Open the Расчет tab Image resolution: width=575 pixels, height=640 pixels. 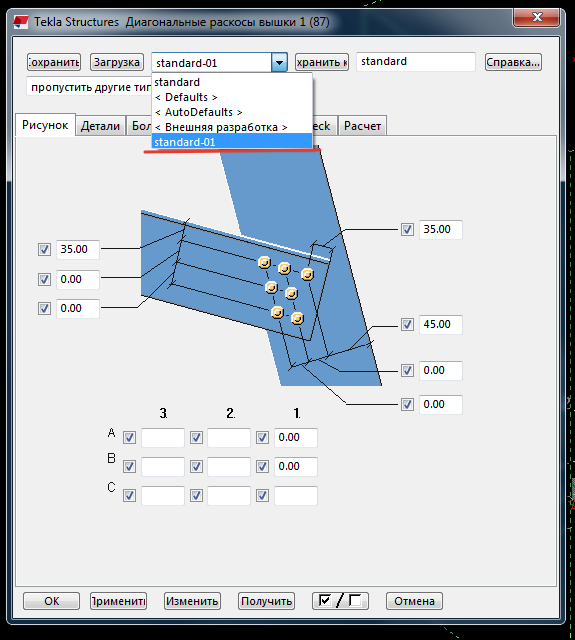coord(362,126)
